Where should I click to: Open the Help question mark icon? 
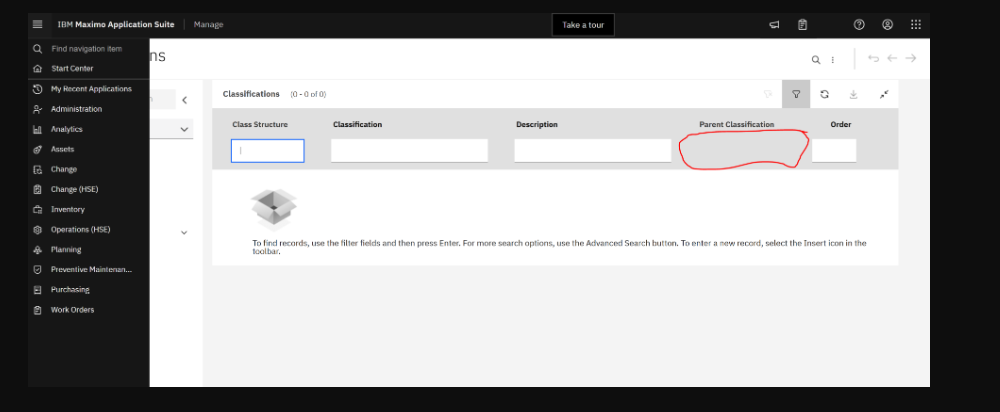click(859, 24)
